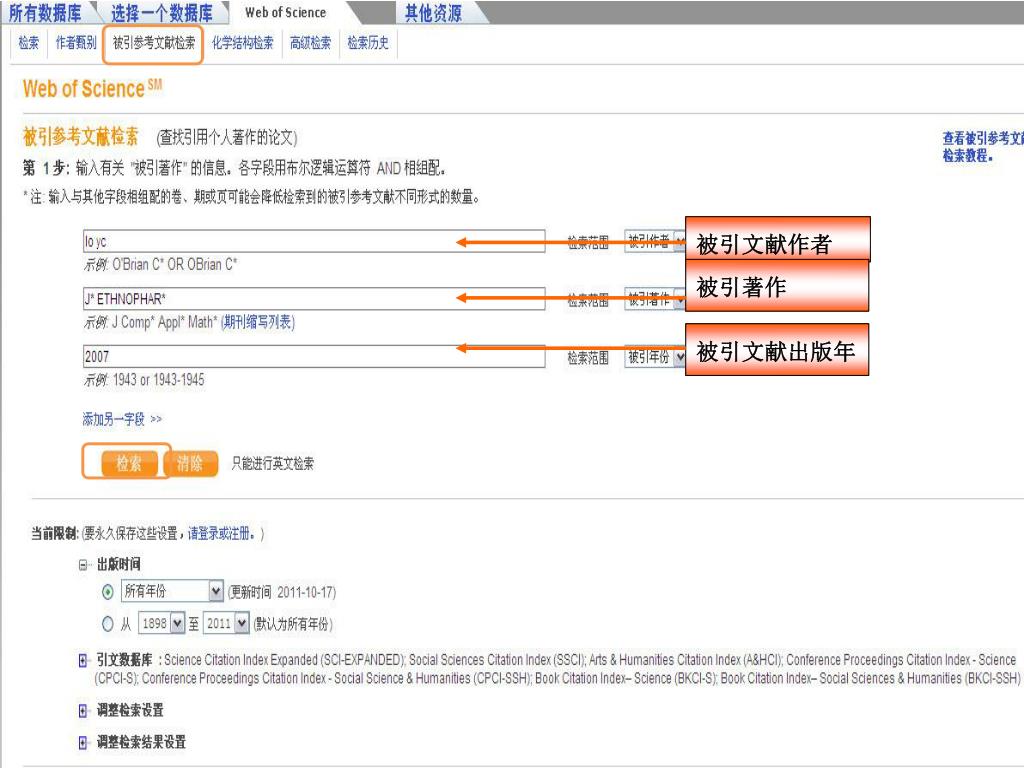Screen dimensions: 1024x768
Task: Select the 从 year-range radio button
Action: coord(108,624)
